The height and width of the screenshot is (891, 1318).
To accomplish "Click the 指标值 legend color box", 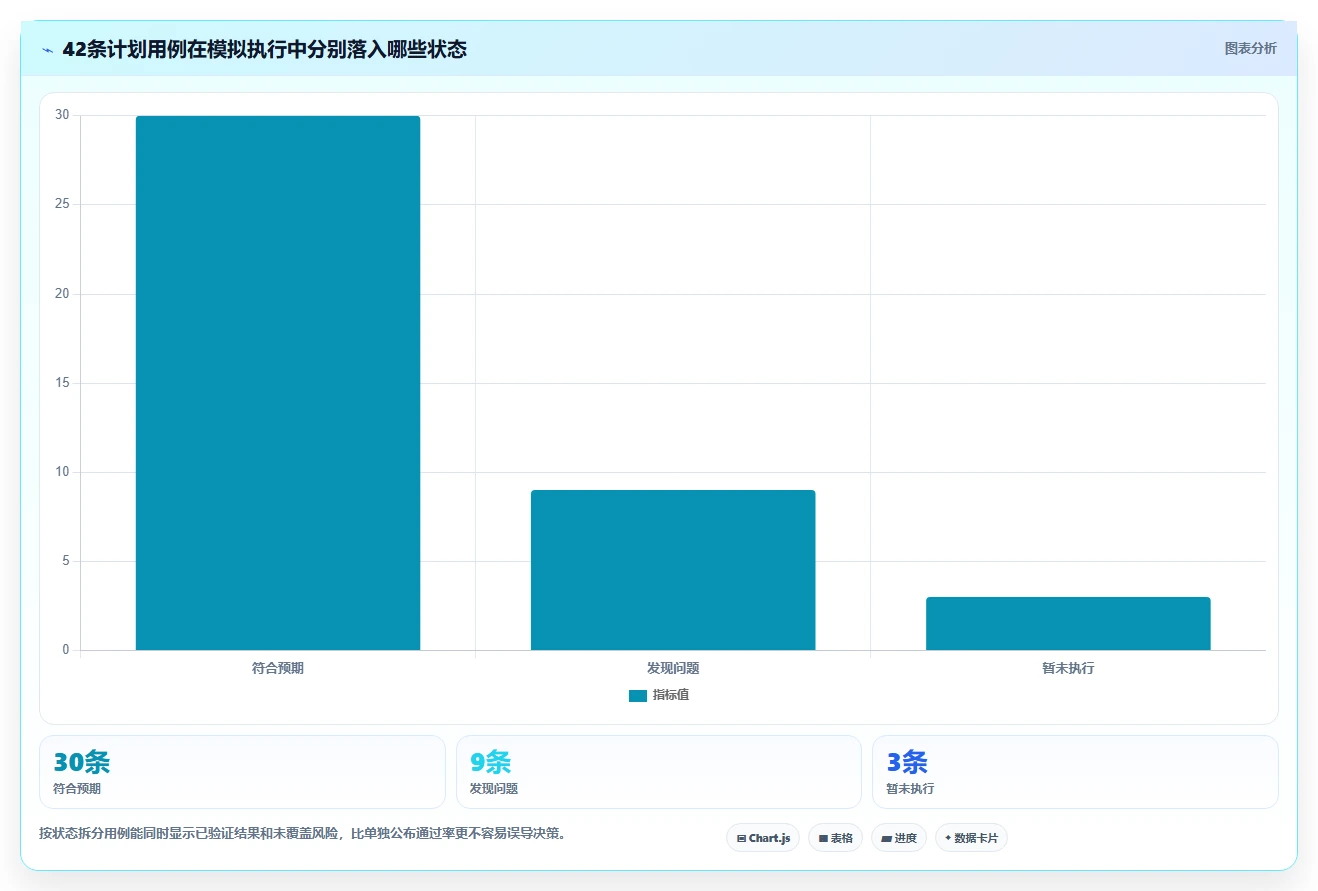I will [x=638, y=696].
